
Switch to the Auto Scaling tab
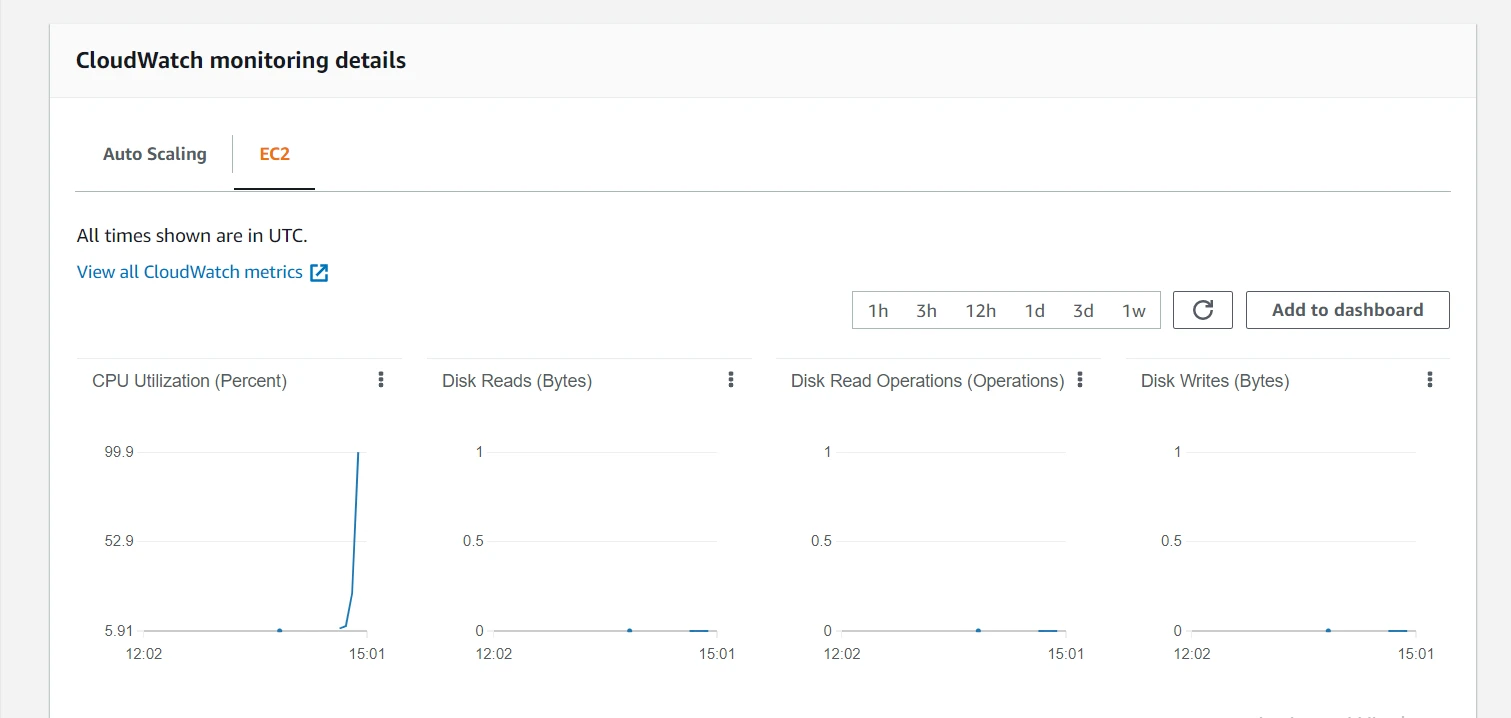tap(154, 153)
